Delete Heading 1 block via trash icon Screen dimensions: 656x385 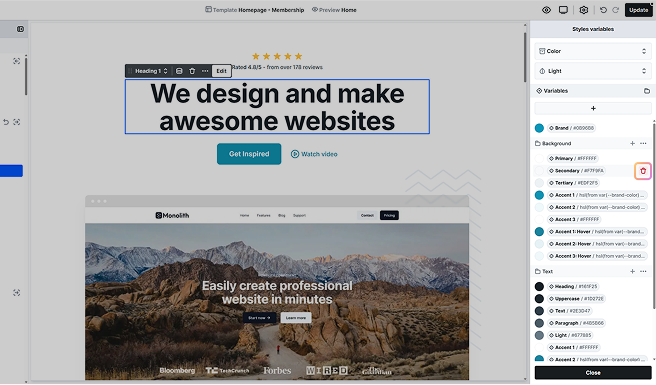192,71
